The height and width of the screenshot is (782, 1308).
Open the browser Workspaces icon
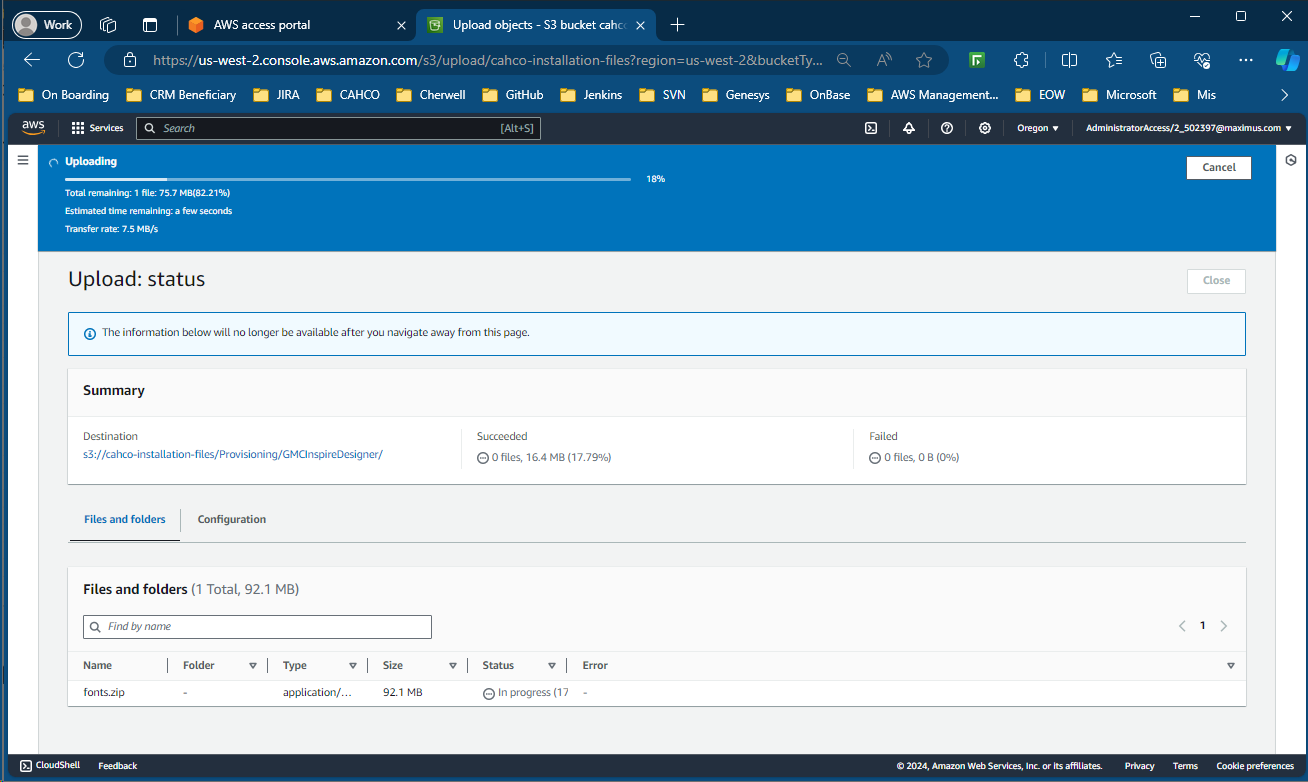click(x=109, y=25)
